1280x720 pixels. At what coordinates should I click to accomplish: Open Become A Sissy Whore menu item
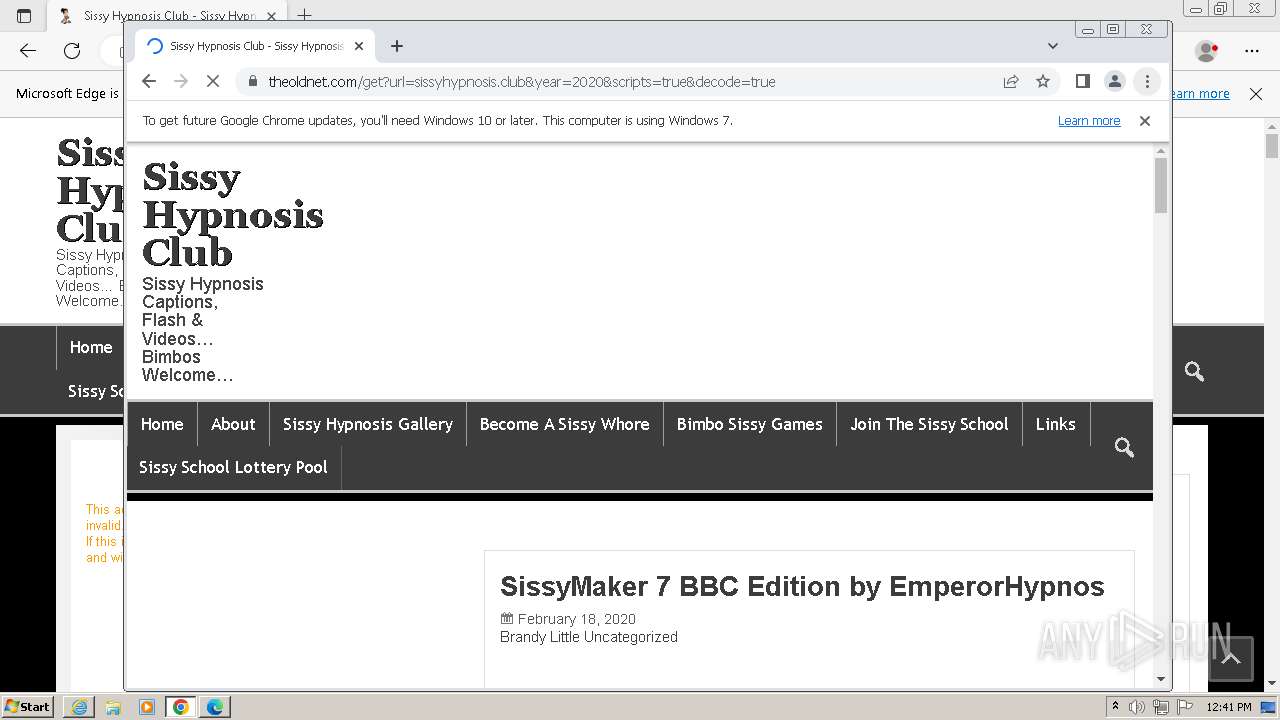coord(565,424)
